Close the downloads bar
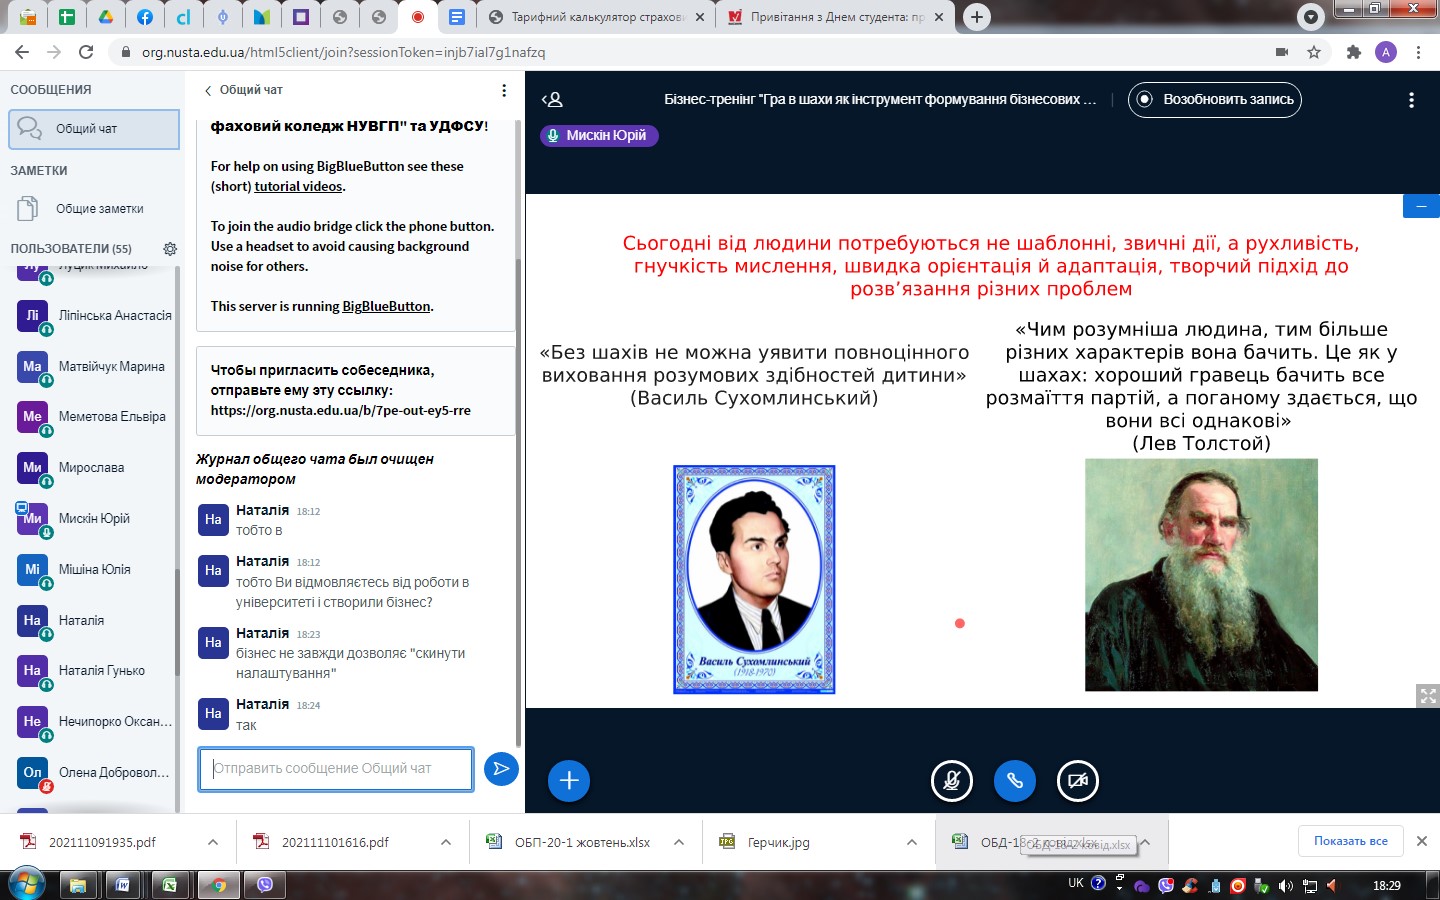 (x=1422, y=841)
